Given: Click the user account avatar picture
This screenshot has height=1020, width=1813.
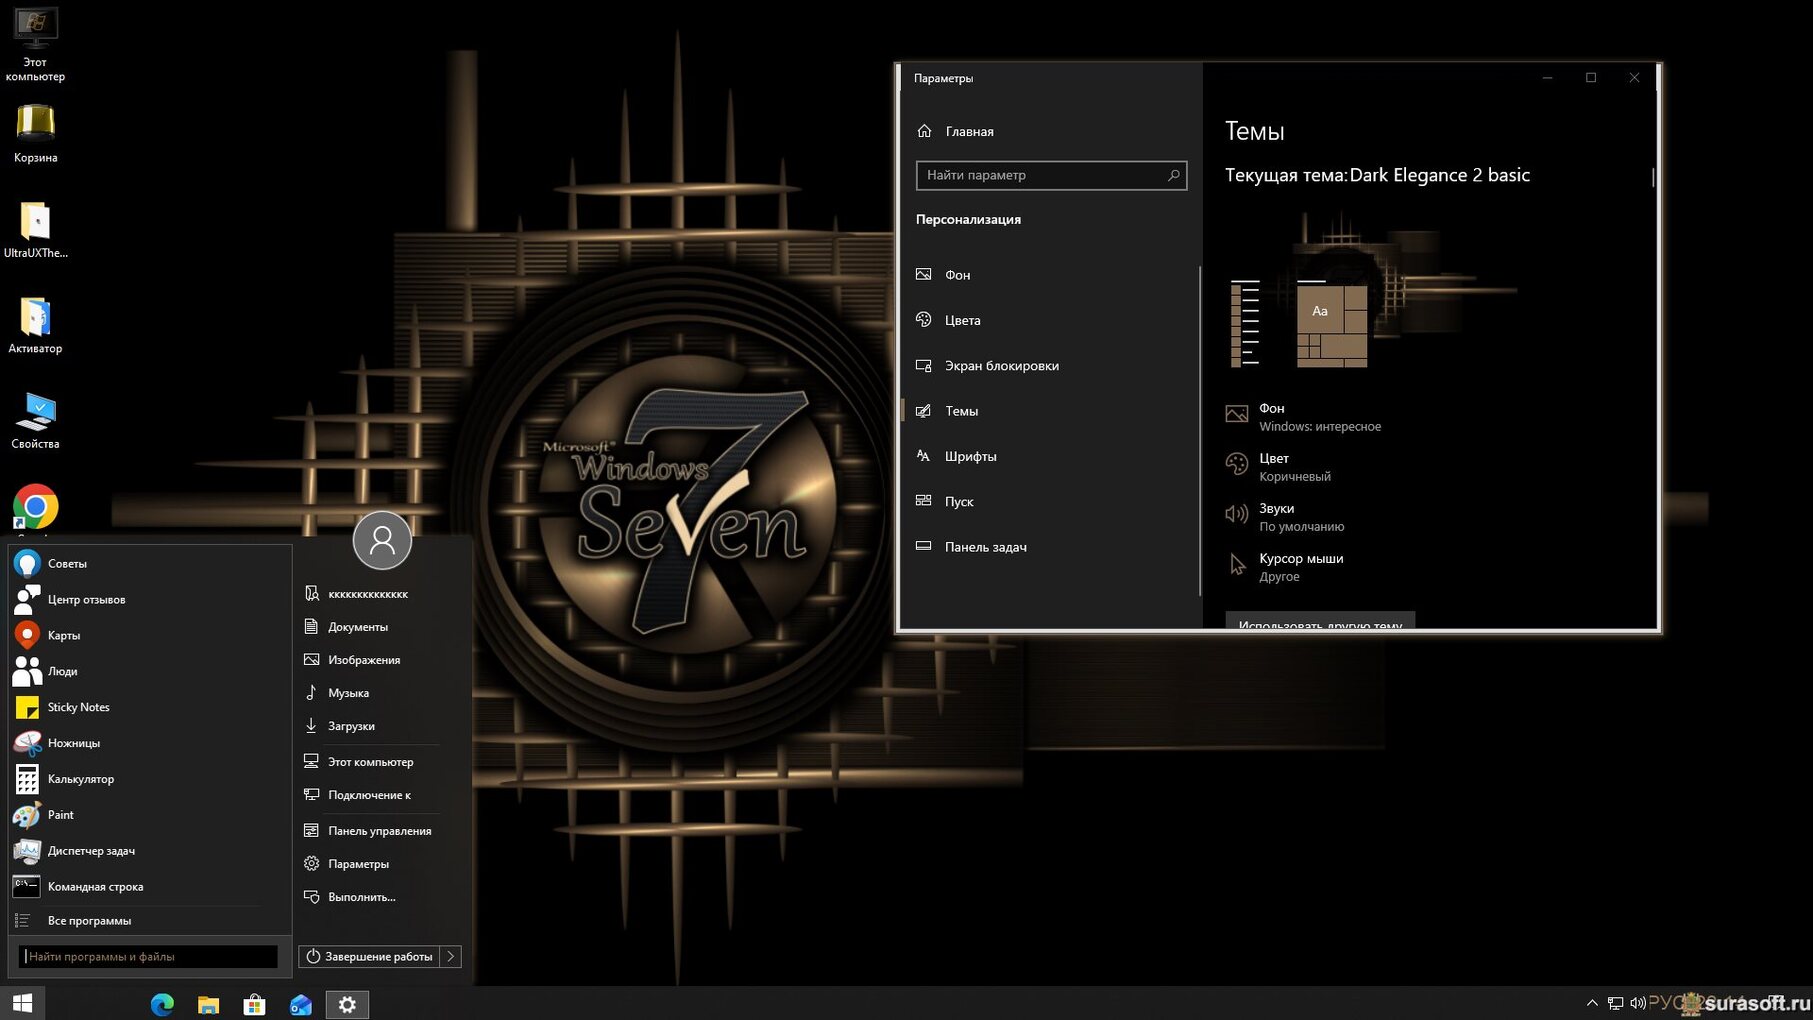Looking at the screenshot, I should 382,540.
